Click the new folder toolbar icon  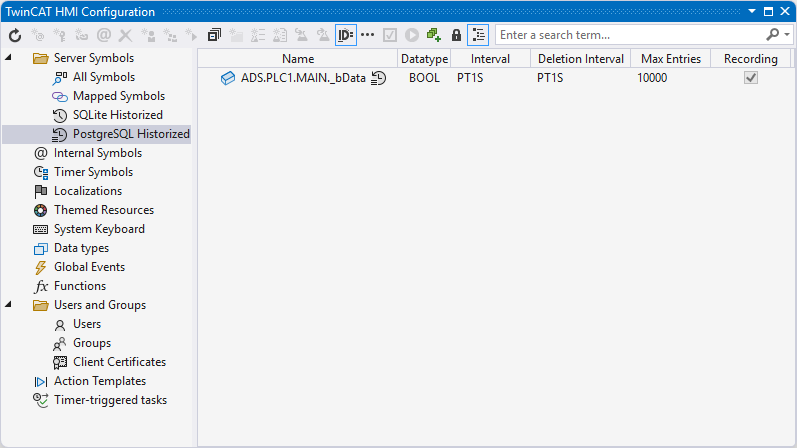236,35
